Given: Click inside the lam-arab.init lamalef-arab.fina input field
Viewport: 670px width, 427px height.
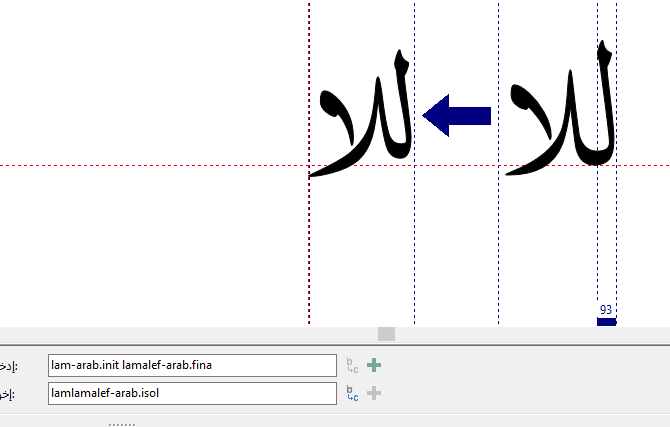Looking at the screenshot, I should [x=190, y=366].
